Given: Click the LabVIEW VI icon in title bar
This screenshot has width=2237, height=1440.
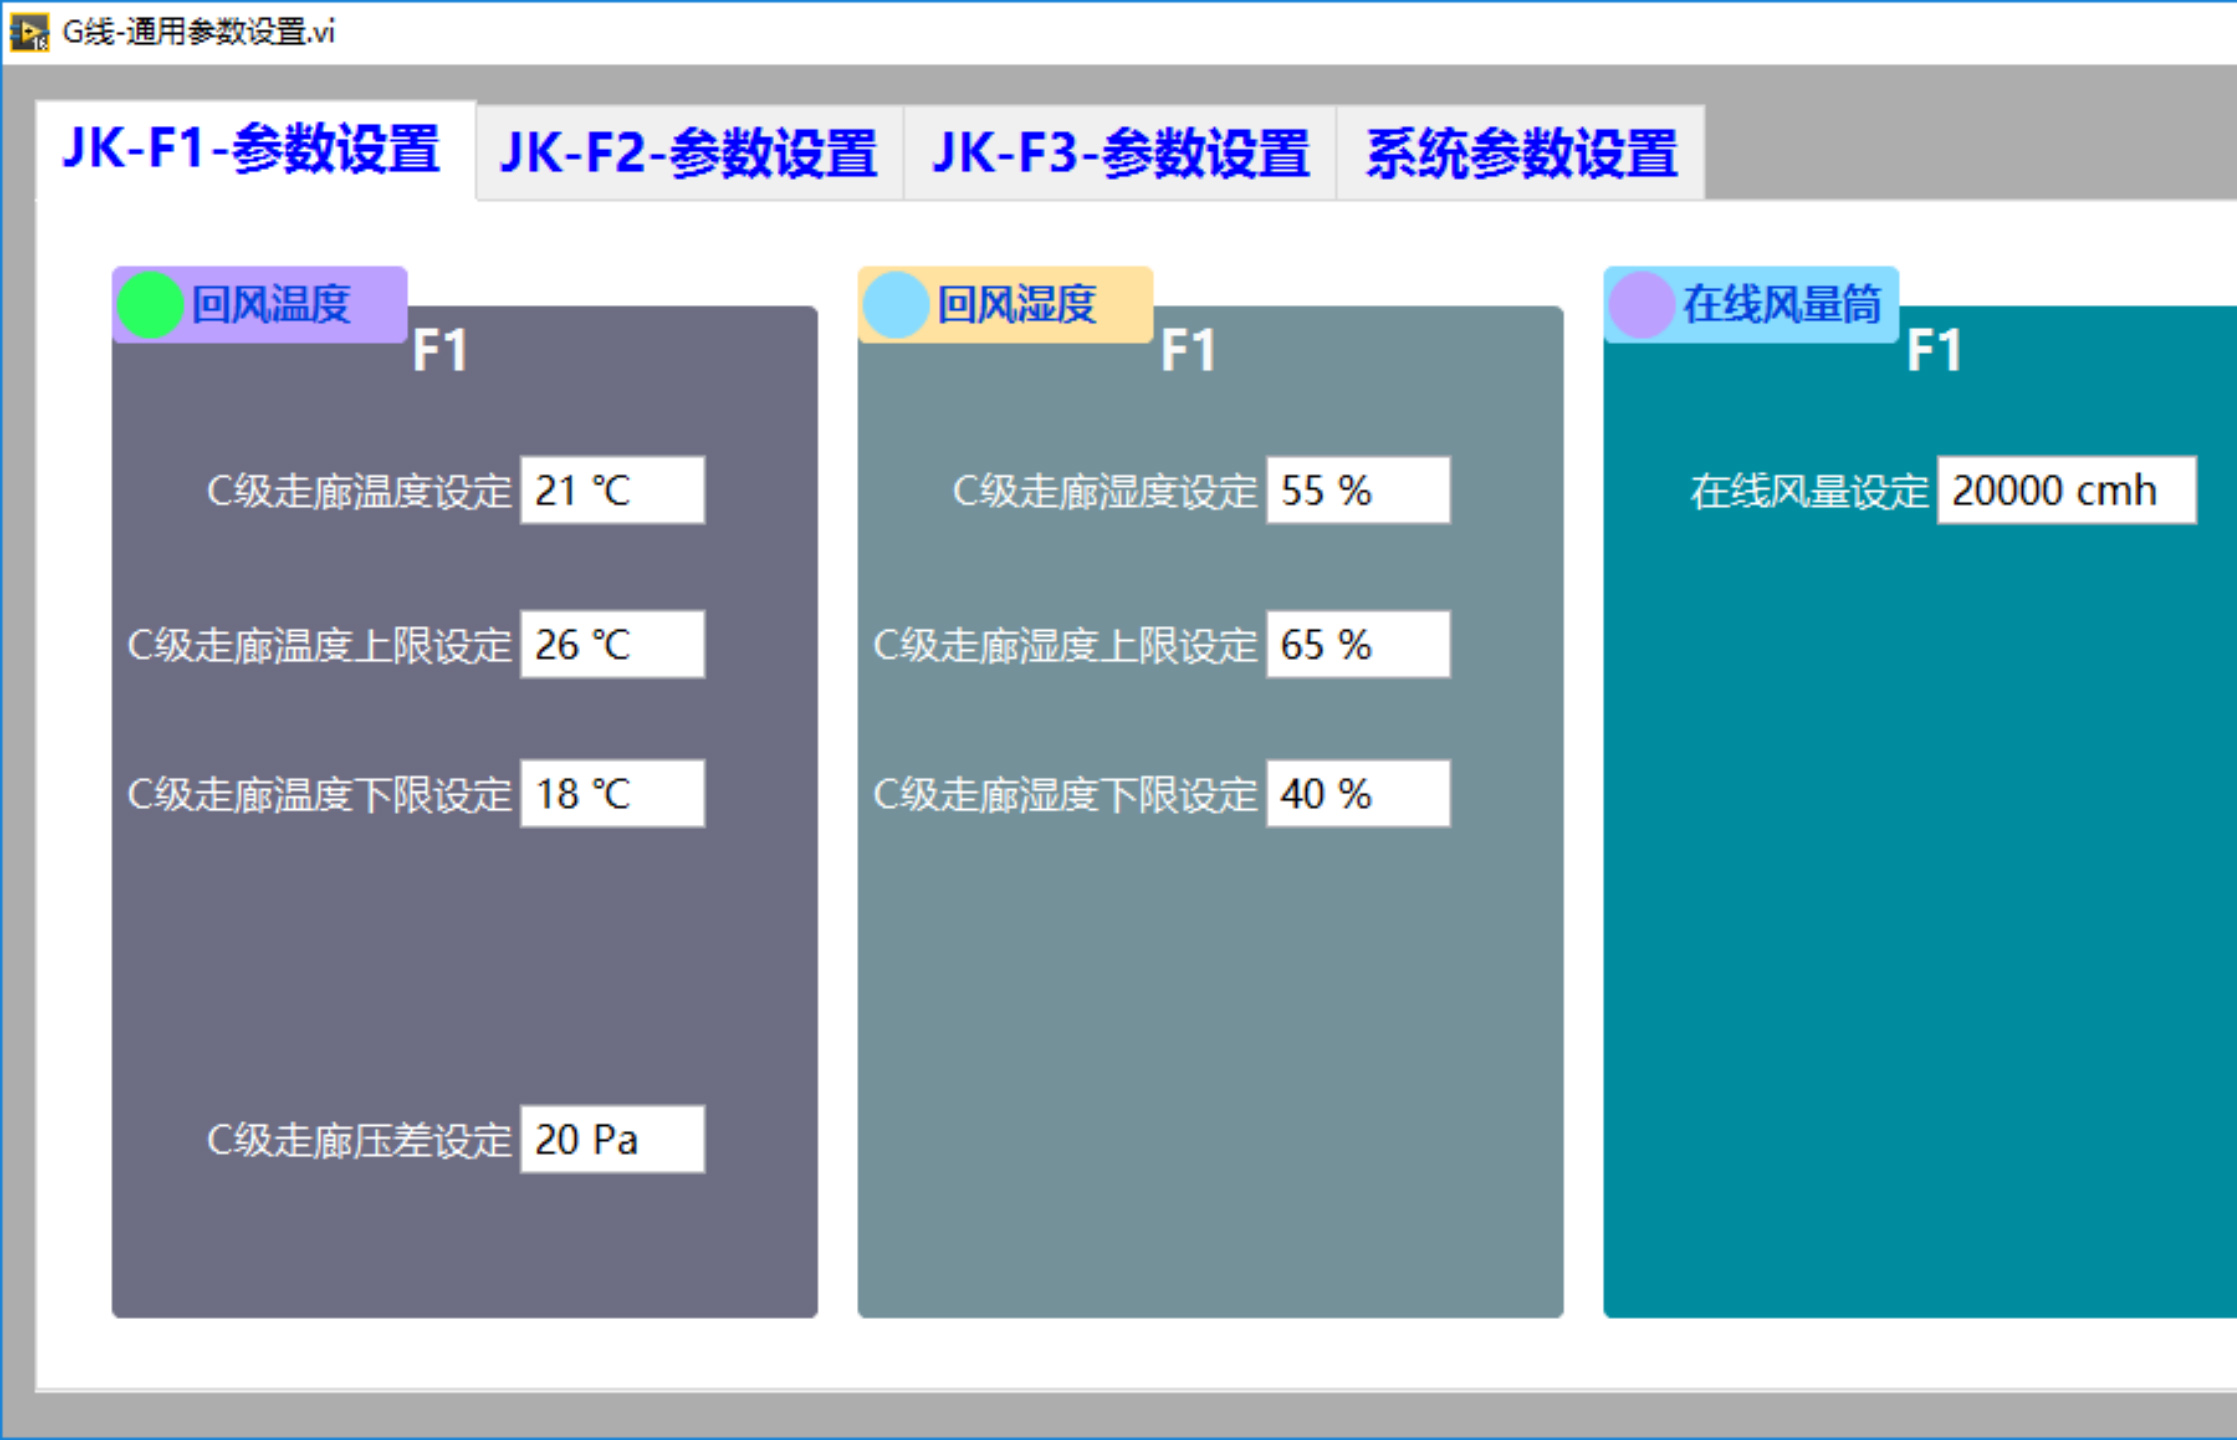Looking at the screenshot, I should (29, 32).
